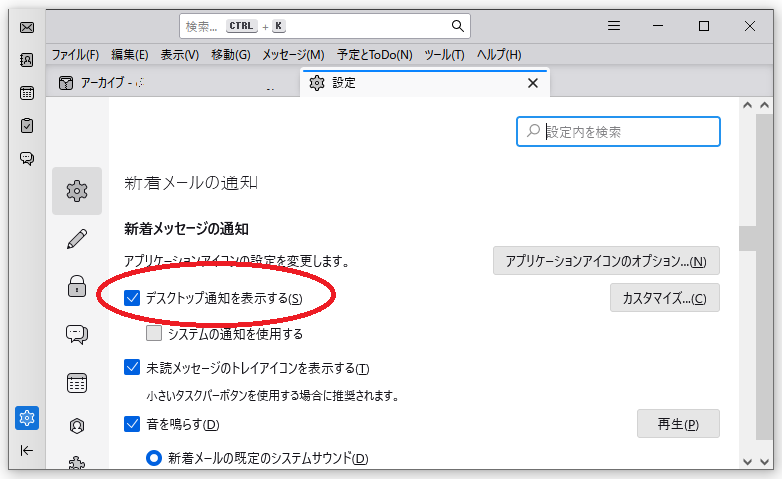Collapse the spaces toolbar with arrow icon

[27, 451]
